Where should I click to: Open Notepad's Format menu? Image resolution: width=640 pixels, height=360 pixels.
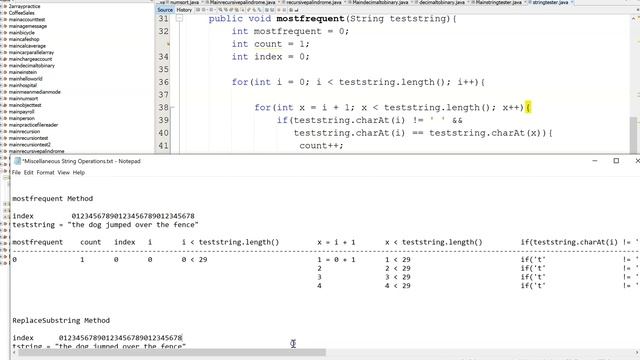click(45, 173)
